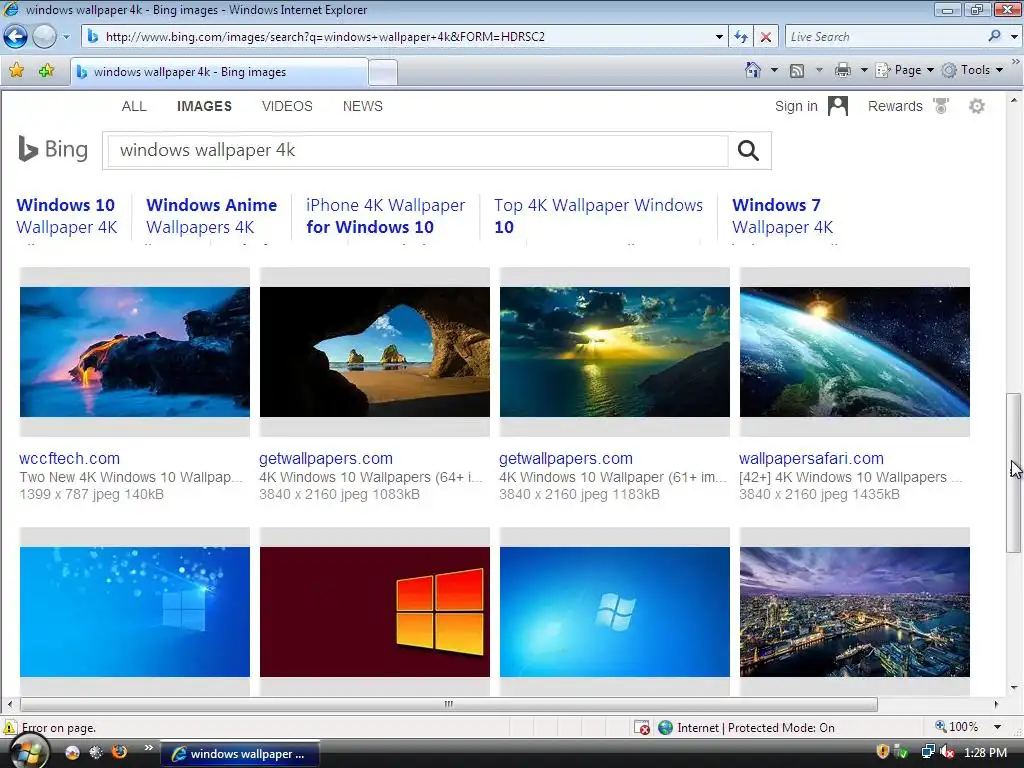
Task: Expand the Home button dropdown arrow
Action: [774, 70]
